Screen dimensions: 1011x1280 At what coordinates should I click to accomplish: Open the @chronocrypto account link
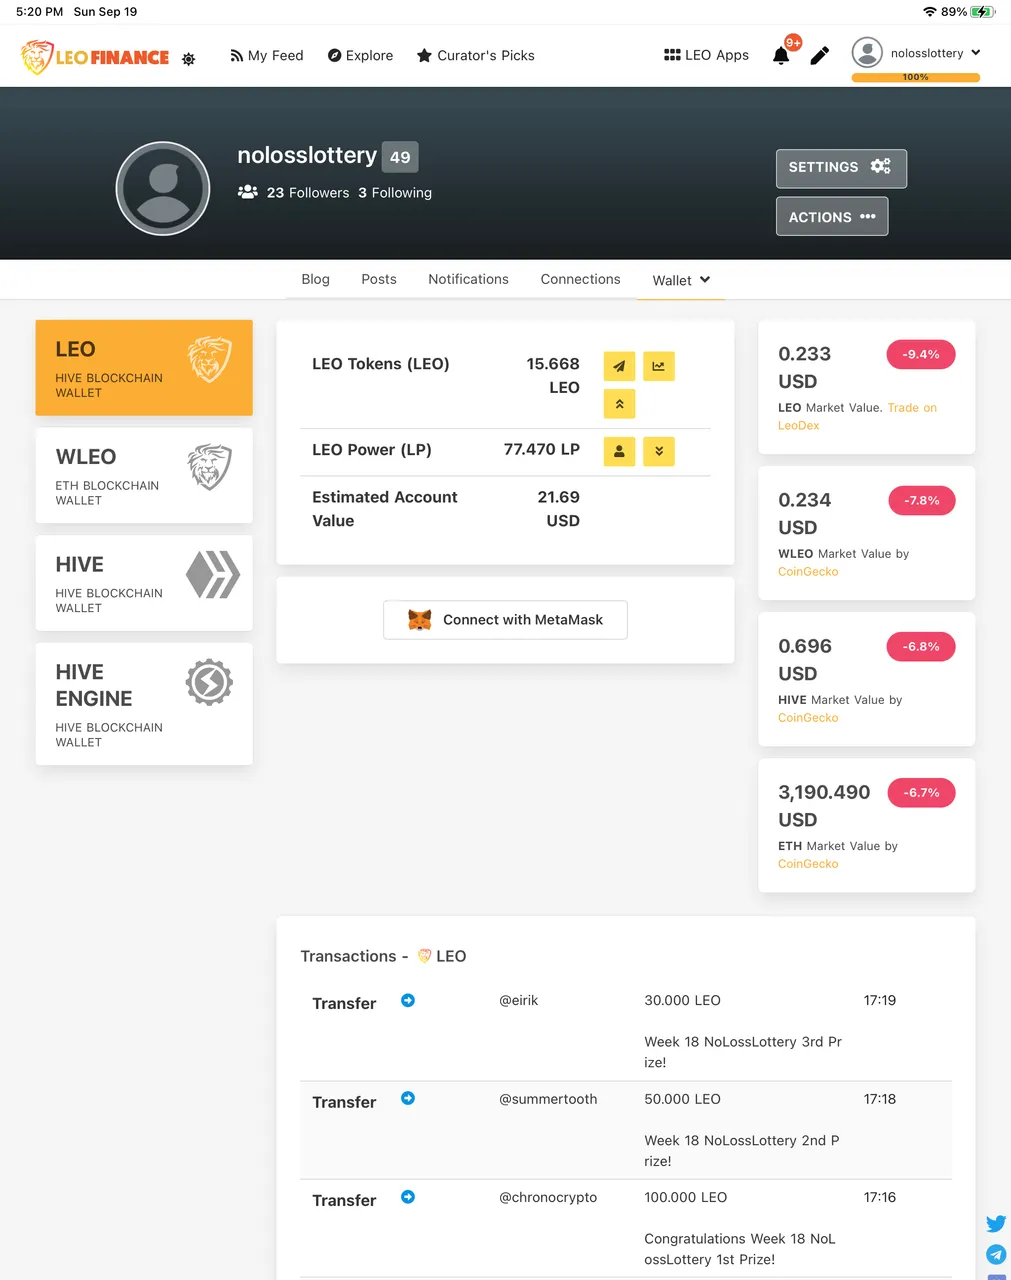(548, 1197)
